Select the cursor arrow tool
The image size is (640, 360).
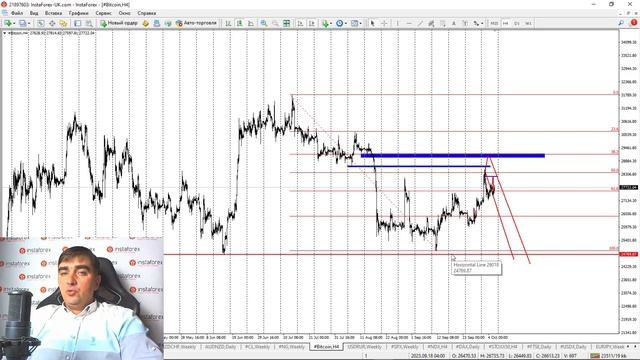372,23
